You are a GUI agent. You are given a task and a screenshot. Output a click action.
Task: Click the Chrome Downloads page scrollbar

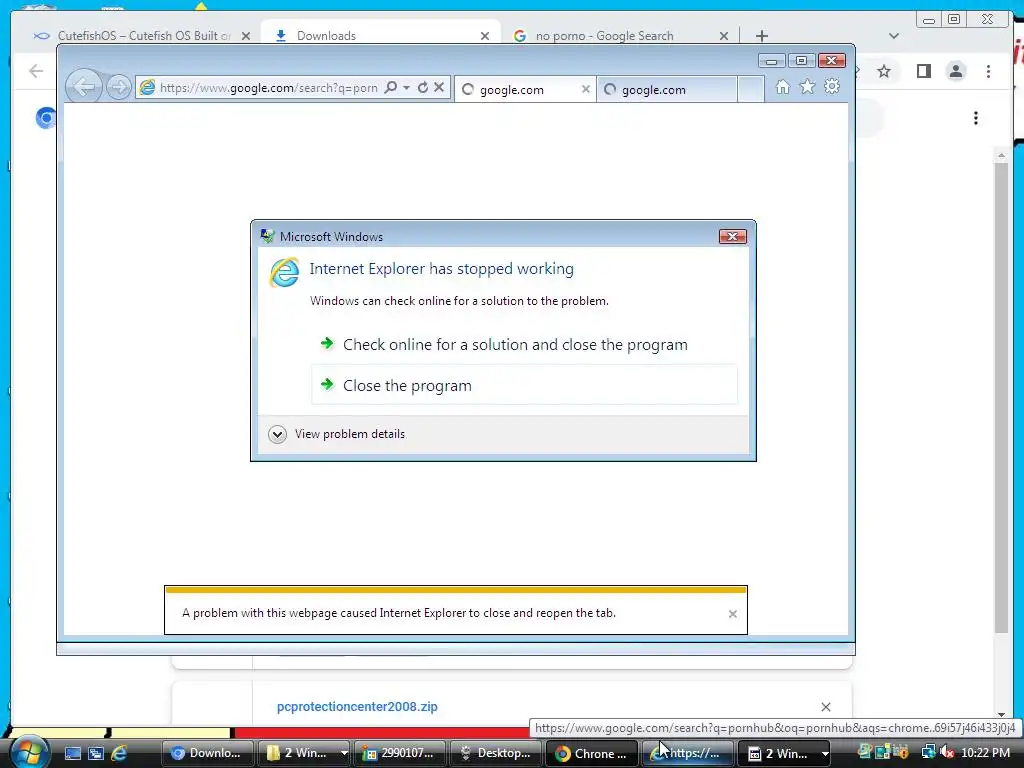click(1001, 398)
